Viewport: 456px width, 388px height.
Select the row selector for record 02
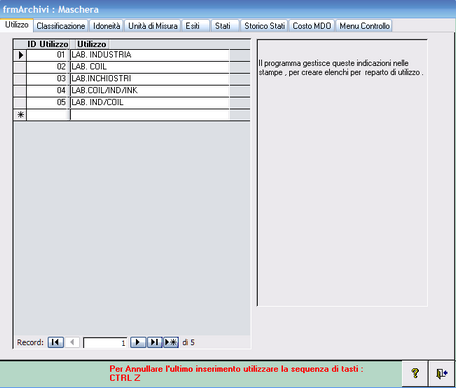(x=20, y=67)
